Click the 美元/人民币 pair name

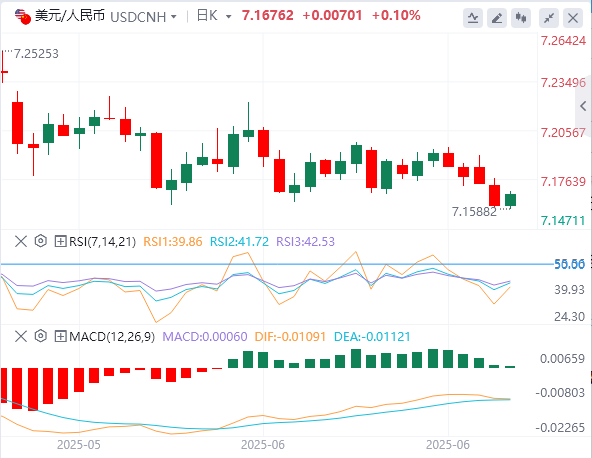click(x=70, y=16)
